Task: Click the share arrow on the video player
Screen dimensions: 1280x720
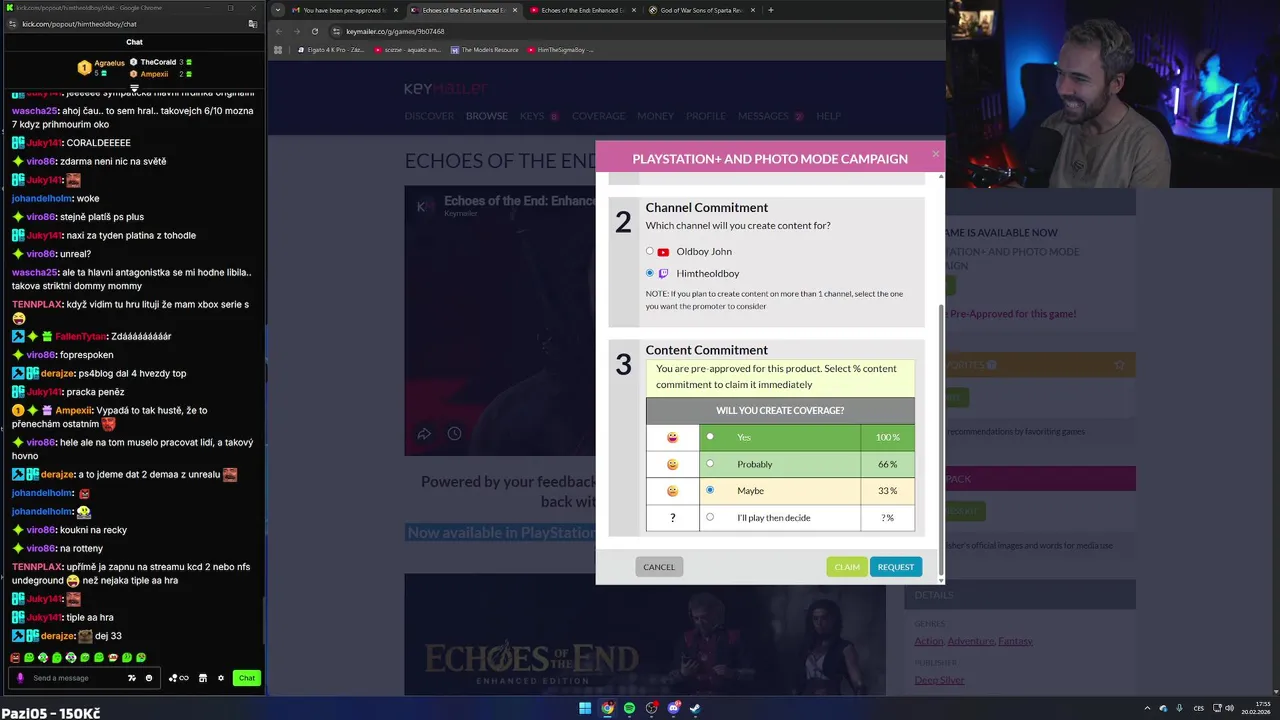Action: 424,433
